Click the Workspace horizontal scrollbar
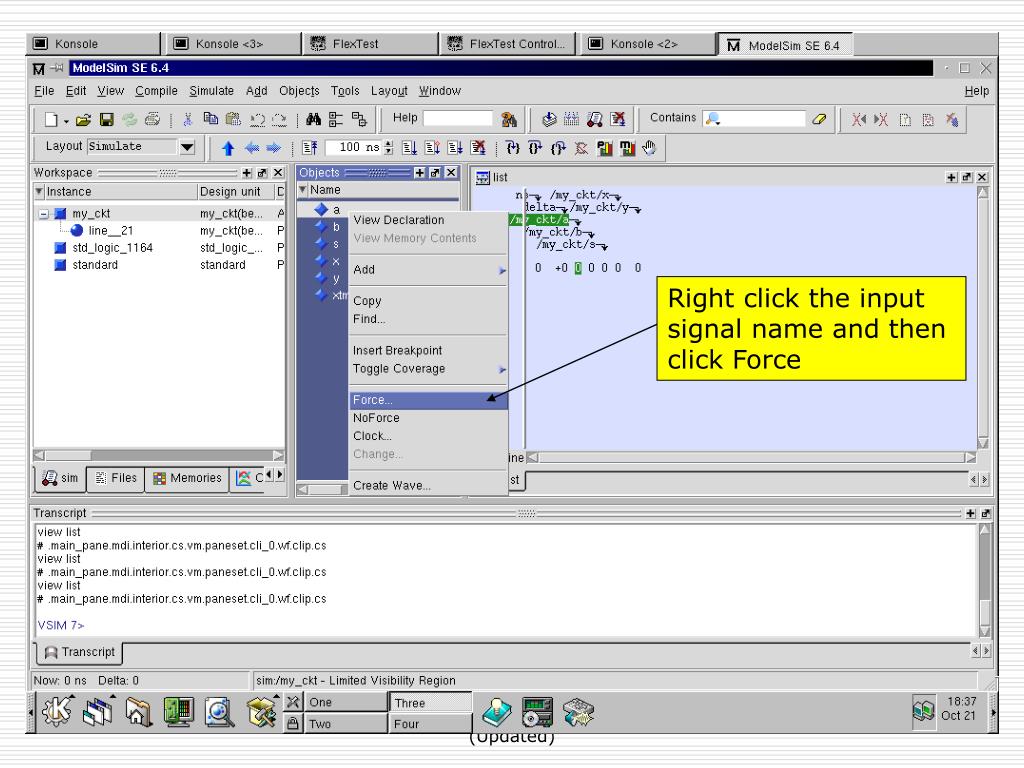Viewport: 1024px width, 768px height. (159, 455)
